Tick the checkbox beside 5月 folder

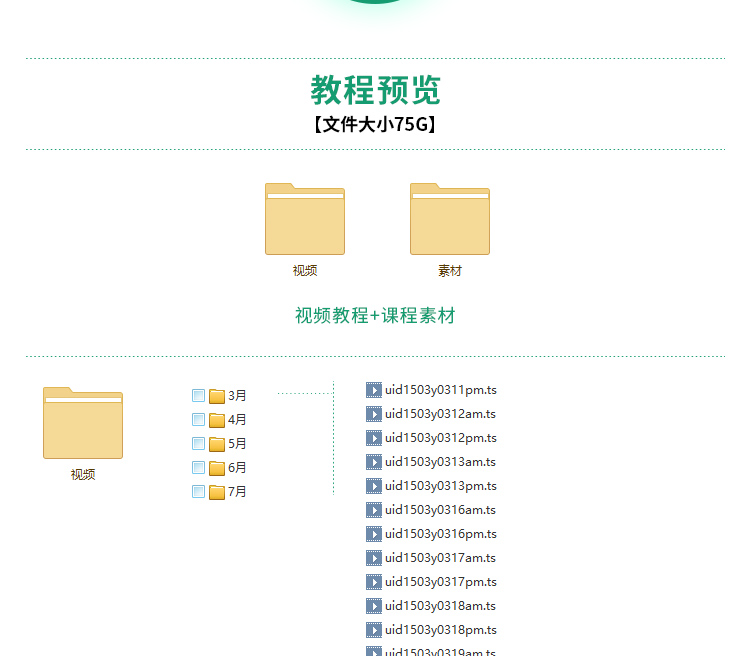click(x=198, y=443)
